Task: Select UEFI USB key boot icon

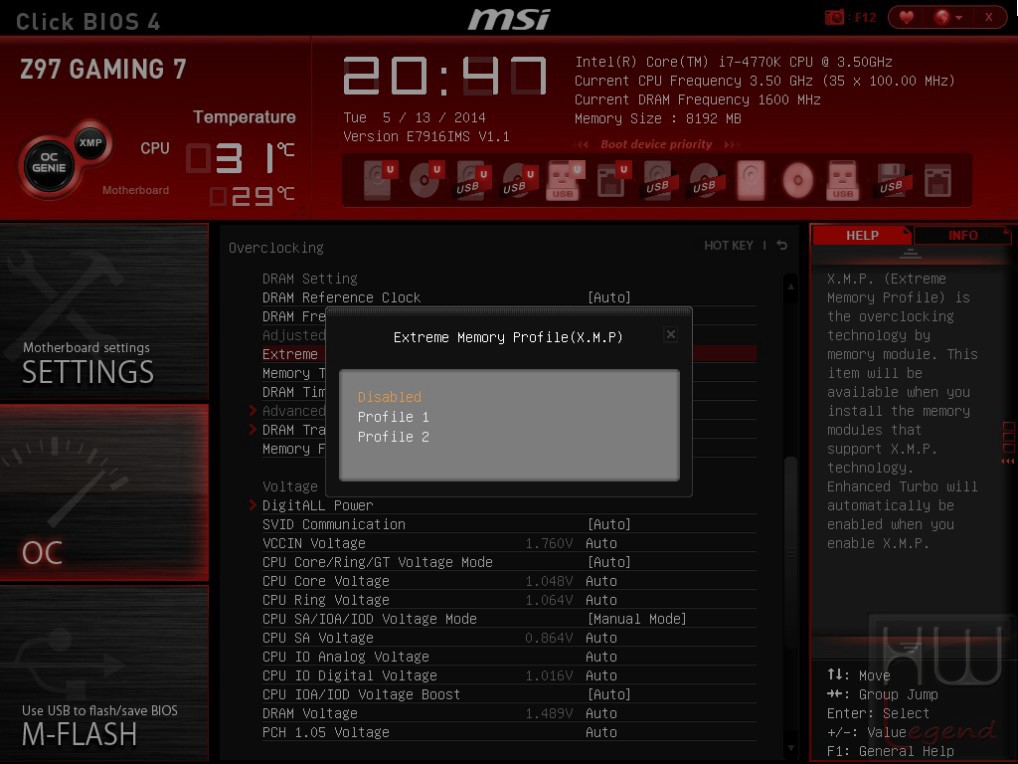Action: [566, 179]
